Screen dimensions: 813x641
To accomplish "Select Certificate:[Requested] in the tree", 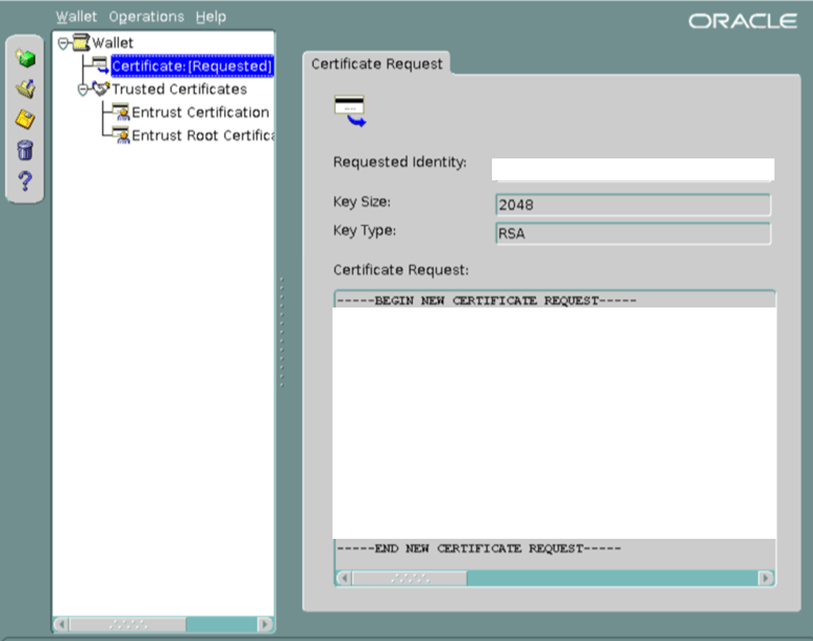I will point(191,66).
